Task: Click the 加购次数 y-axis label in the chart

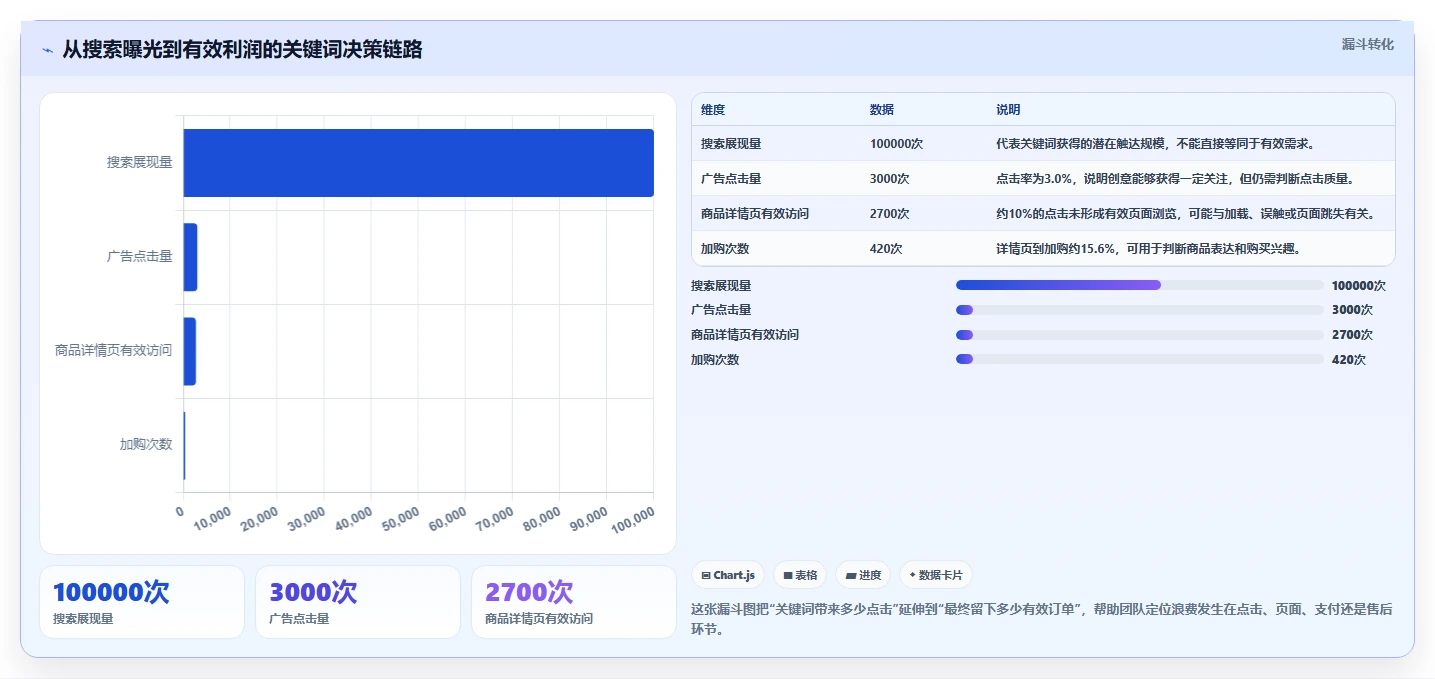Action: click(x=146, y=444)
